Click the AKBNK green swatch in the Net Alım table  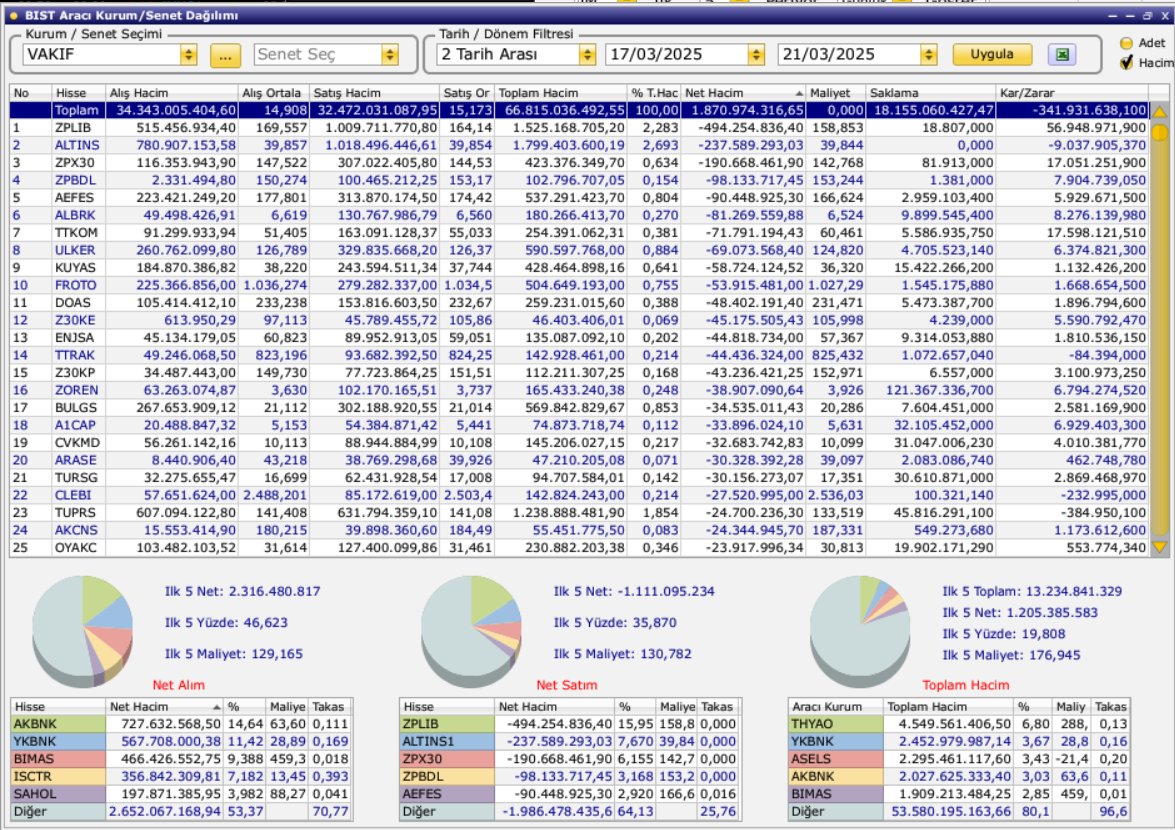[x=58, y=724]
